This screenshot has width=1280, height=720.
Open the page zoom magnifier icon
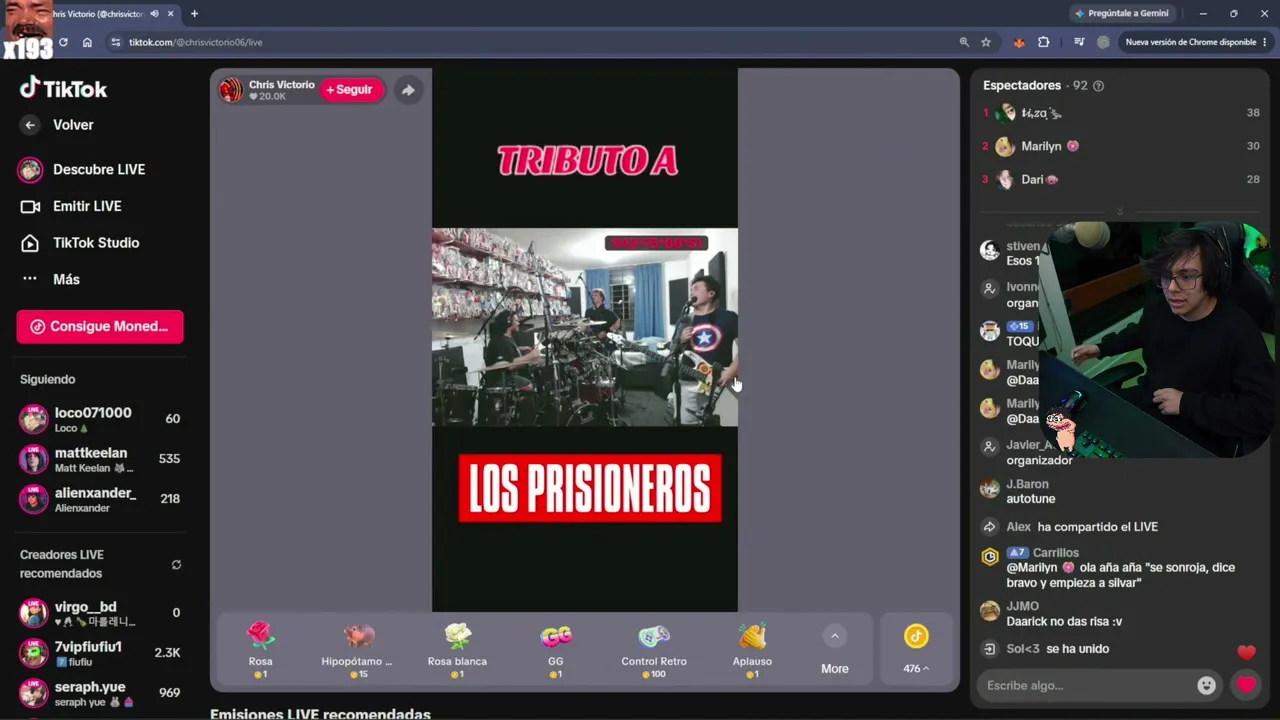click(x=964, y=42)
